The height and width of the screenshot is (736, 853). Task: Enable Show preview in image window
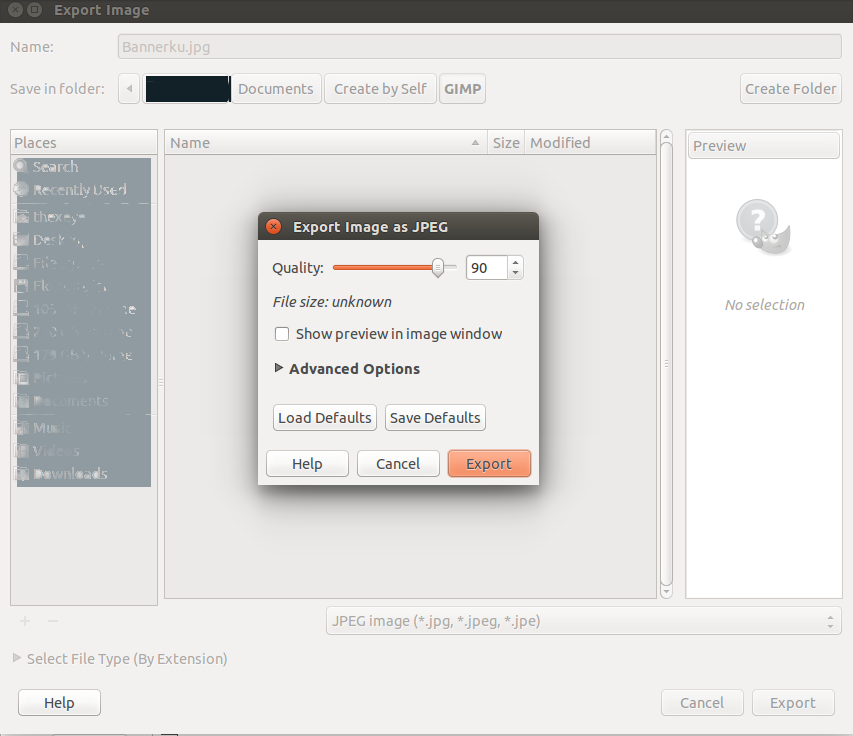pyautogui.click(x=281, y=334)
